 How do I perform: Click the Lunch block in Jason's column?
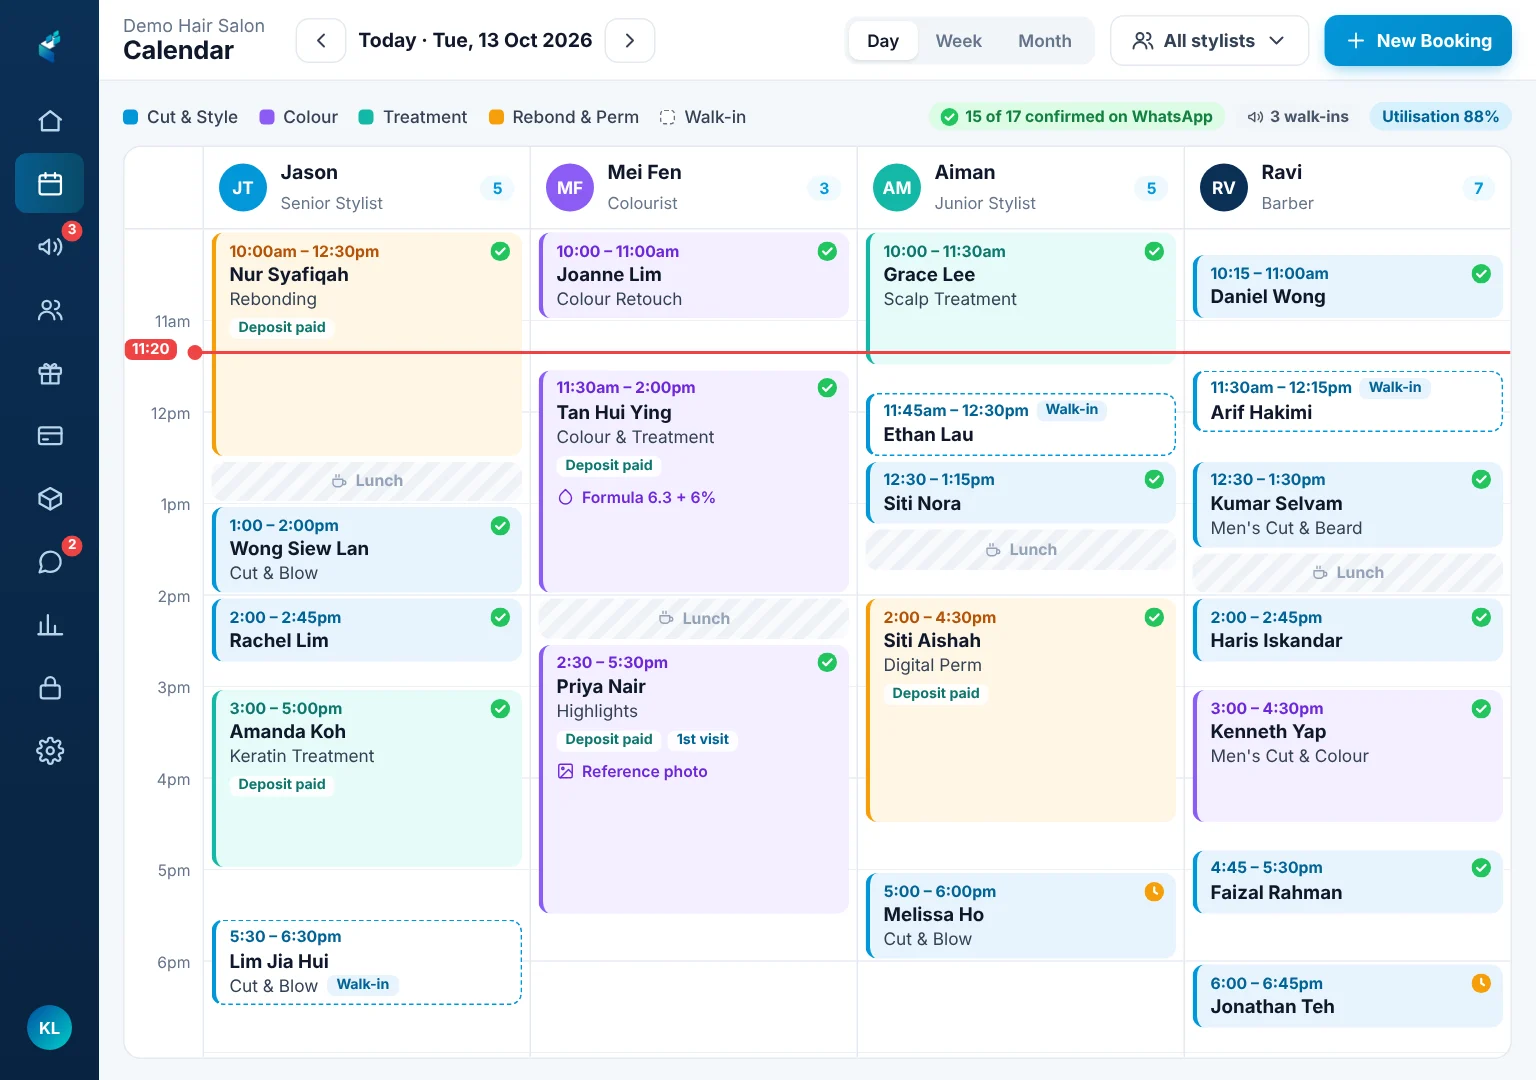tap(367, 481)
